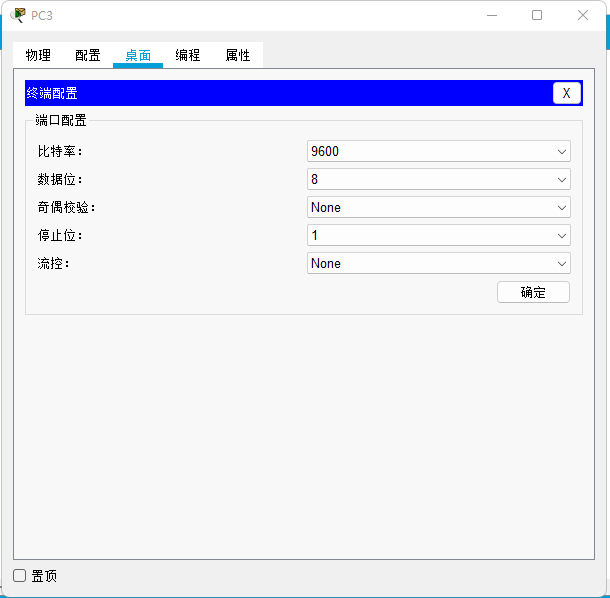Open the 属性 tab
The width and height of the screenshot is (610, 598).
[x=238, y=55]
